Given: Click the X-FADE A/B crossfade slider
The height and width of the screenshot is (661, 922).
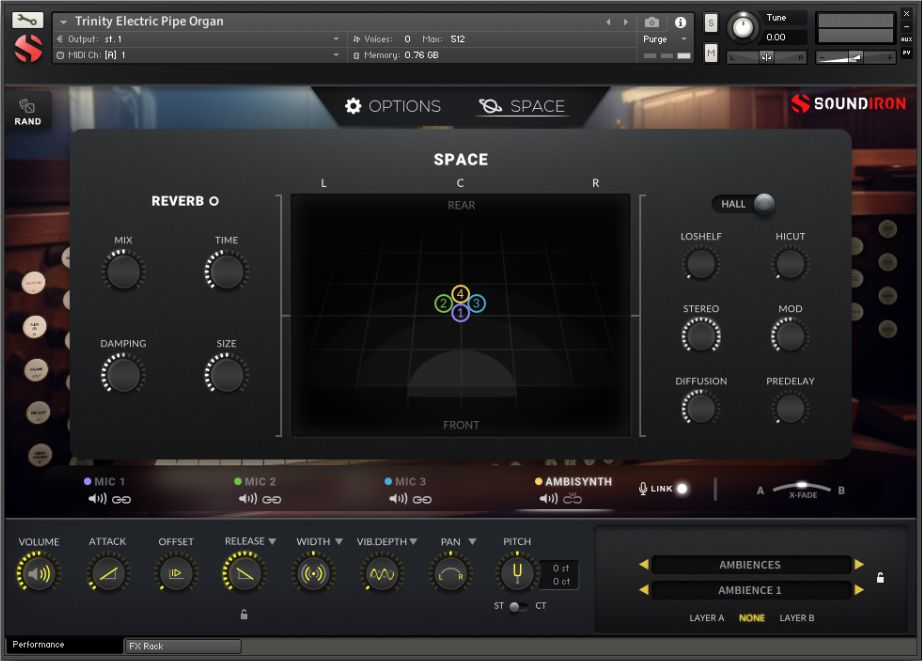Looking at the screenshot, I should [801, 489].
